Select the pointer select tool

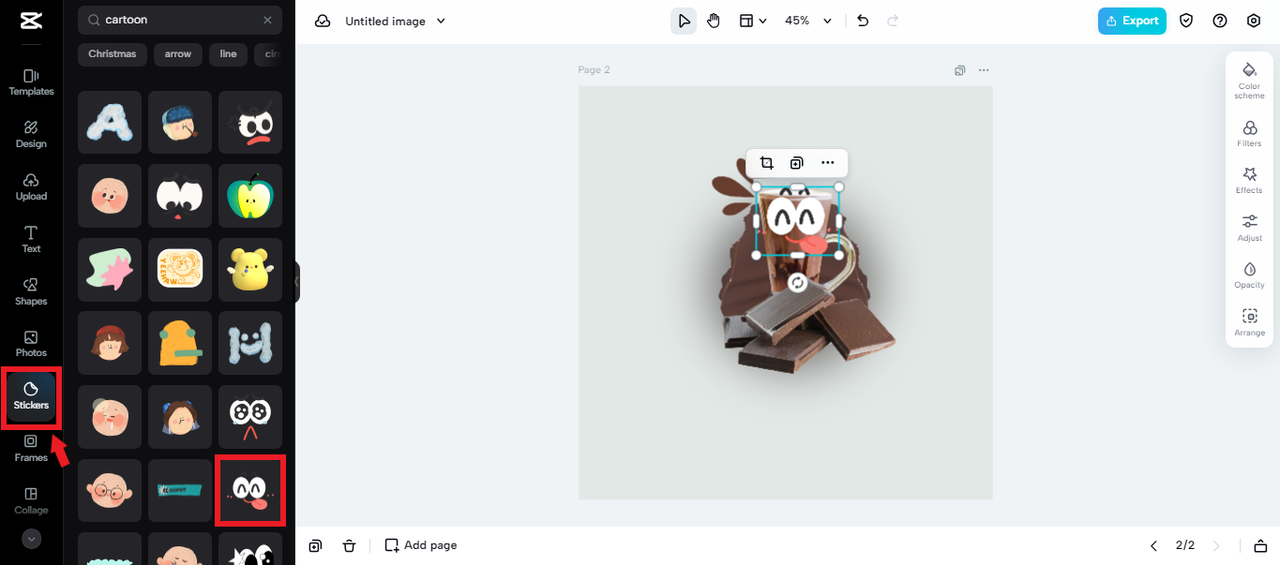[684, 21]
